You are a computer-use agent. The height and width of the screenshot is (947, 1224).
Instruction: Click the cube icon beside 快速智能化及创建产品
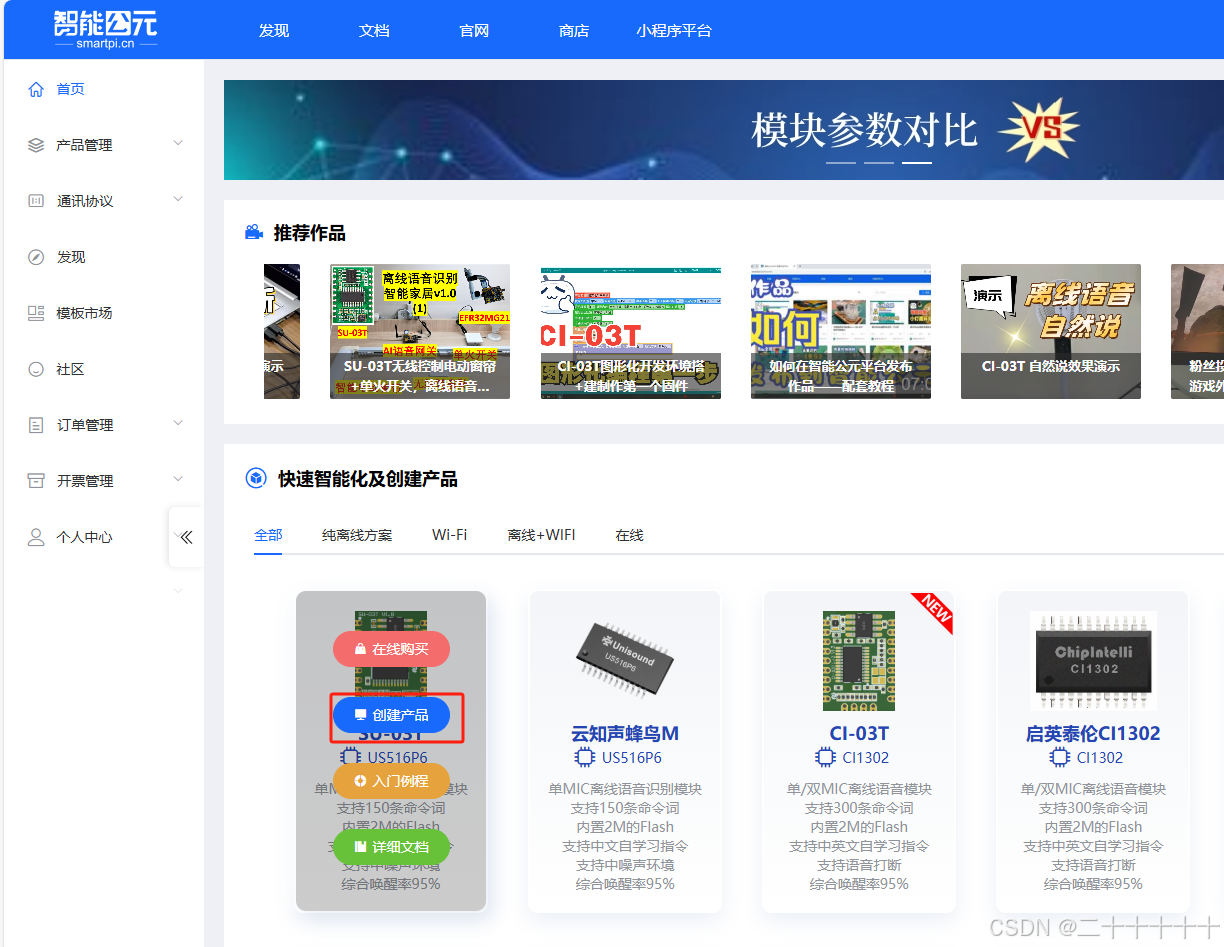(255, 479)
